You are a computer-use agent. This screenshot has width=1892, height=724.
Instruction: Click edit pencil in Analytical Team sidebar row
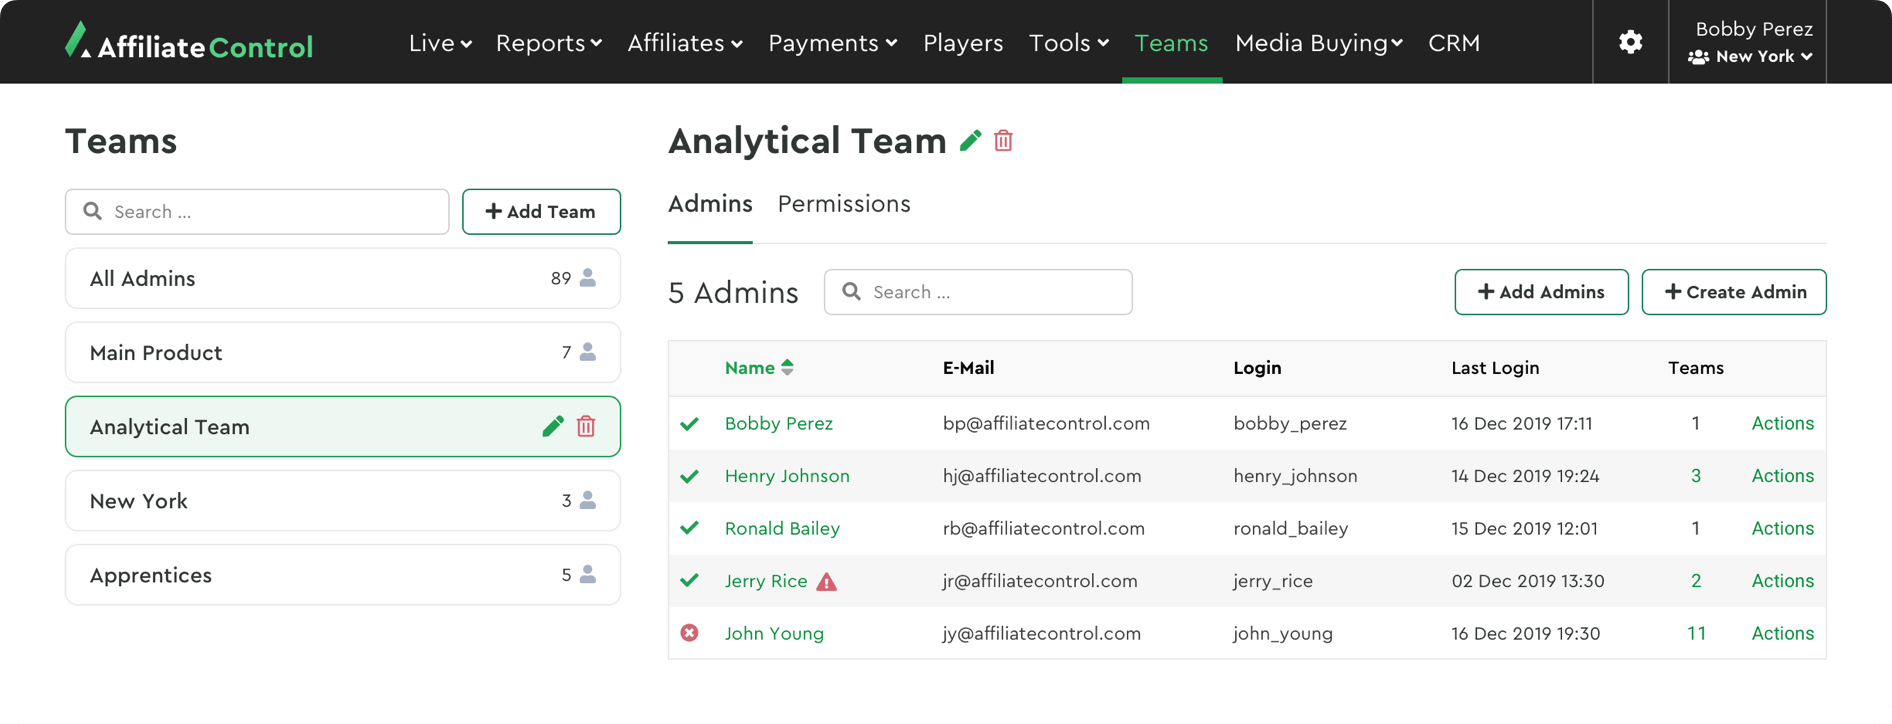tap(552, 427)
